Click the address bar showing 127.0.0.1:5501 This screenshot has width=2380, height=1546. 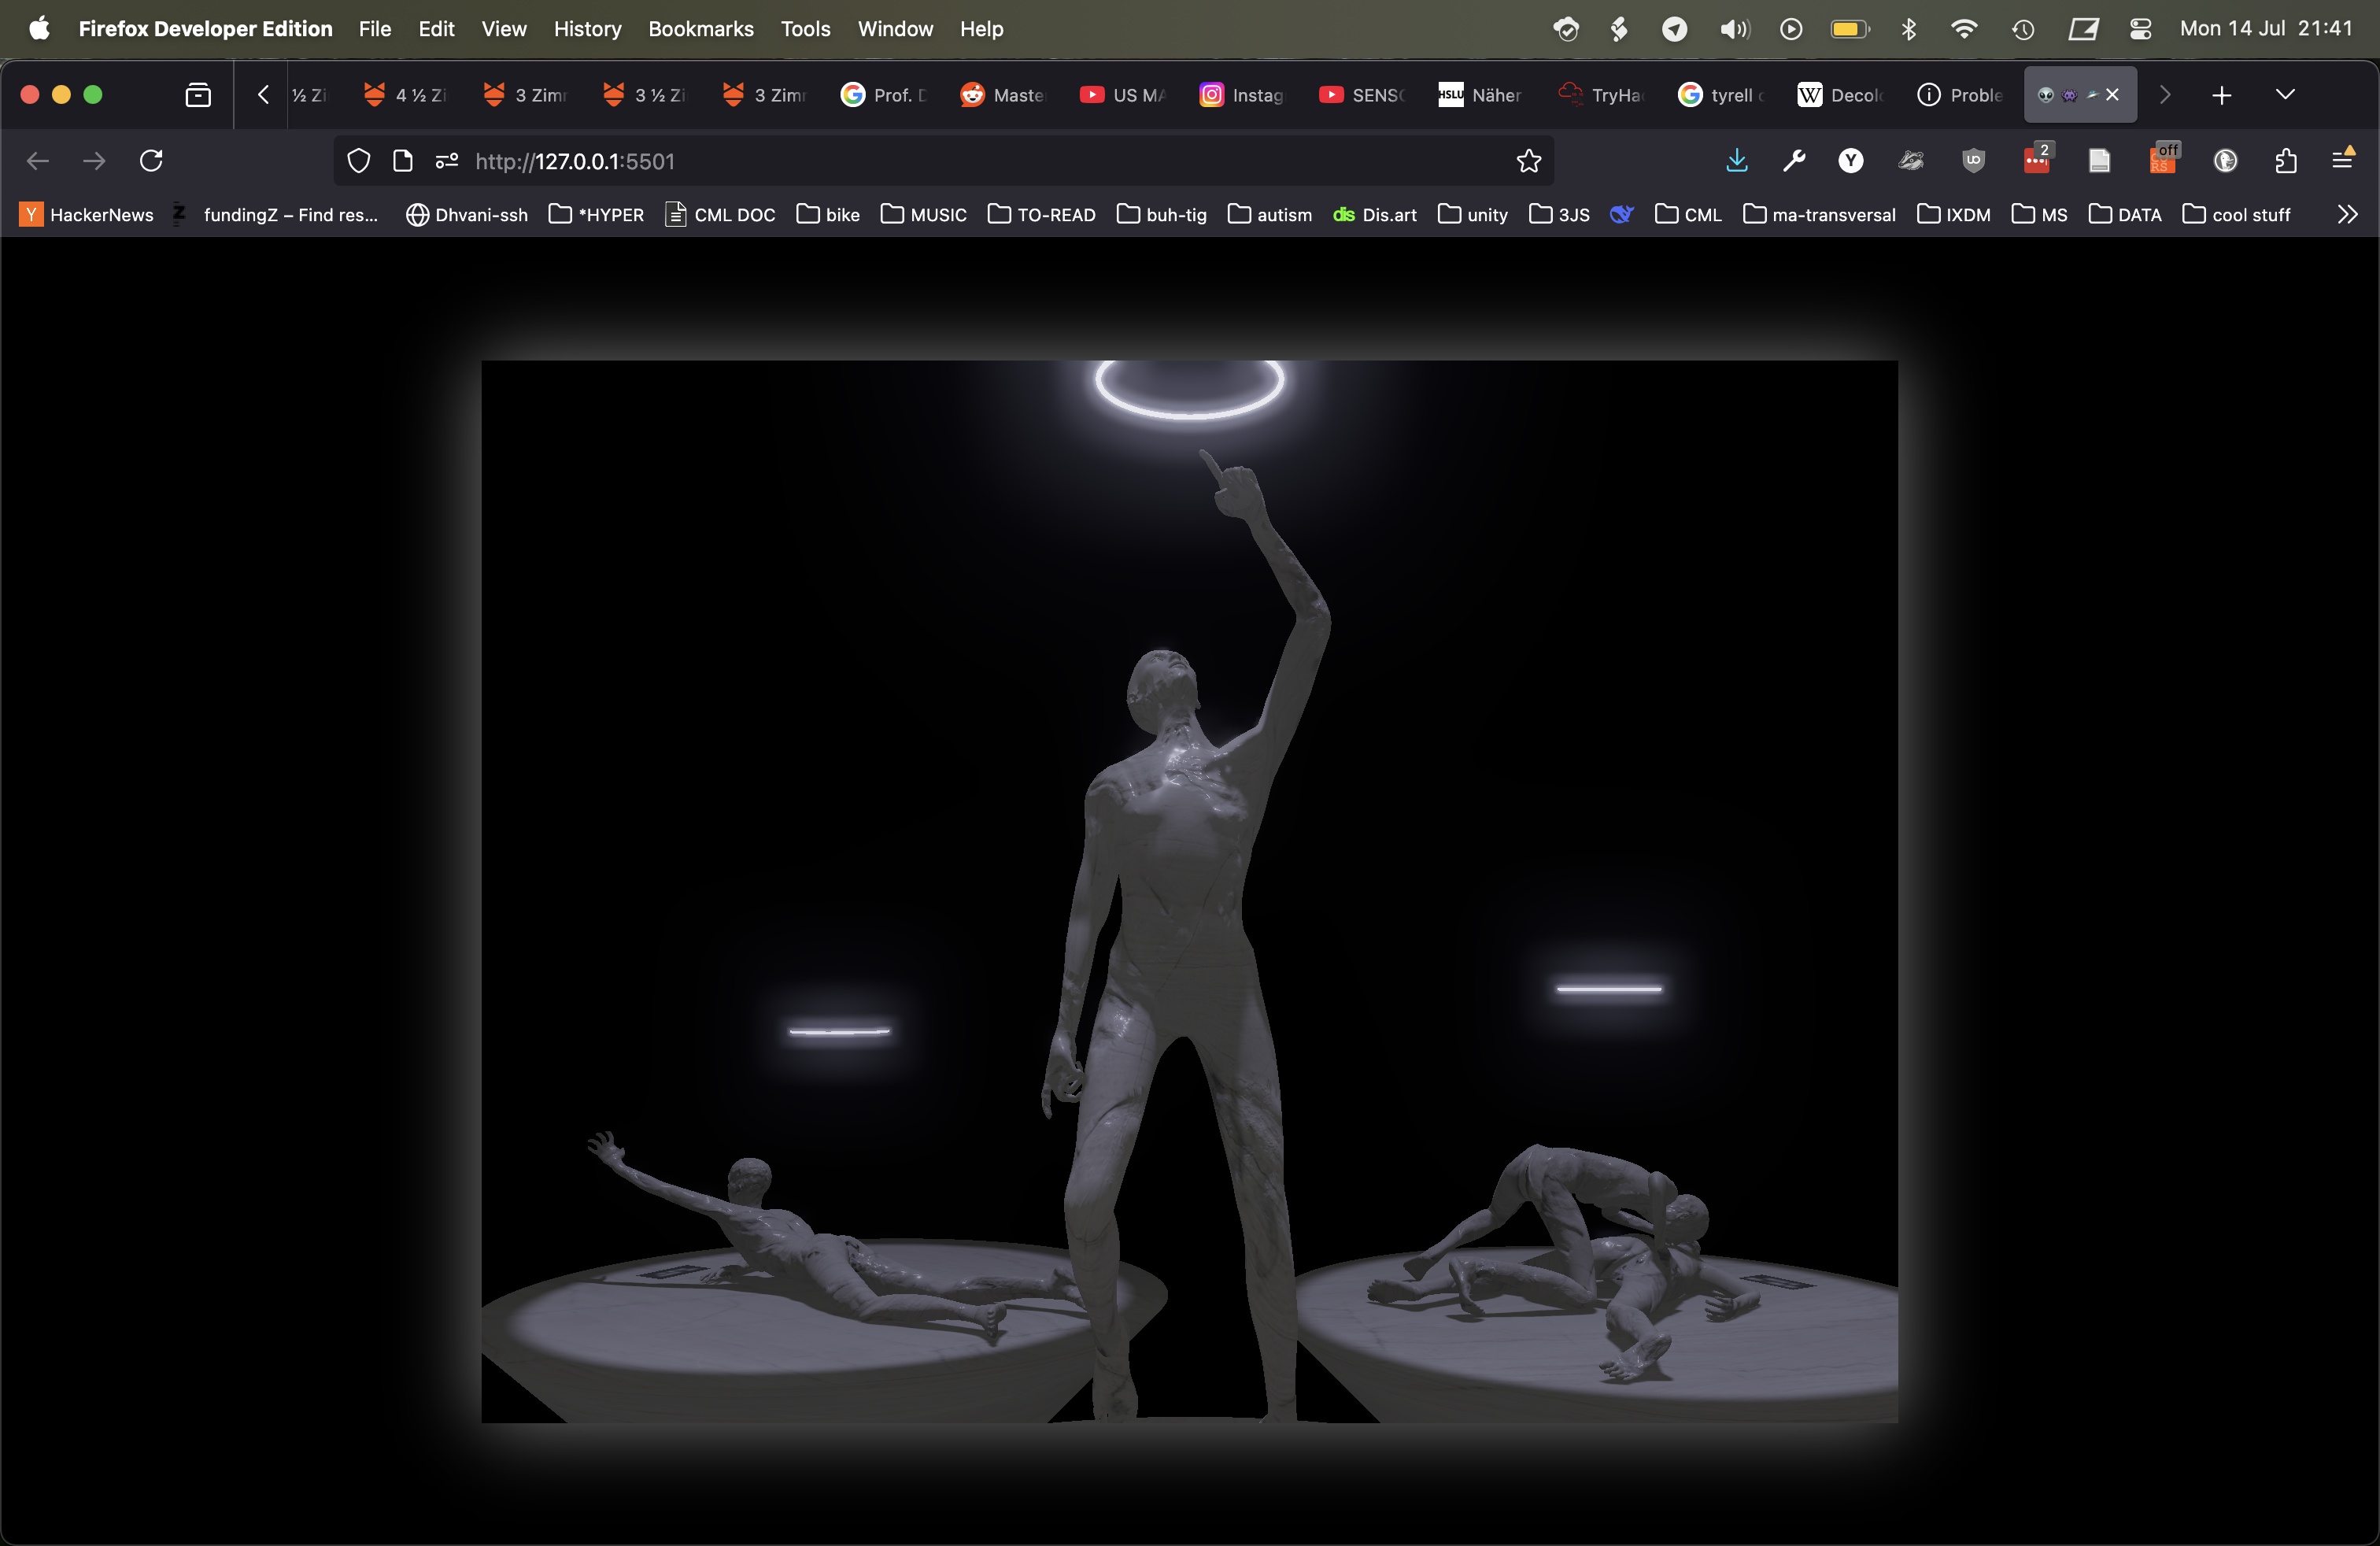click(900, 160)
